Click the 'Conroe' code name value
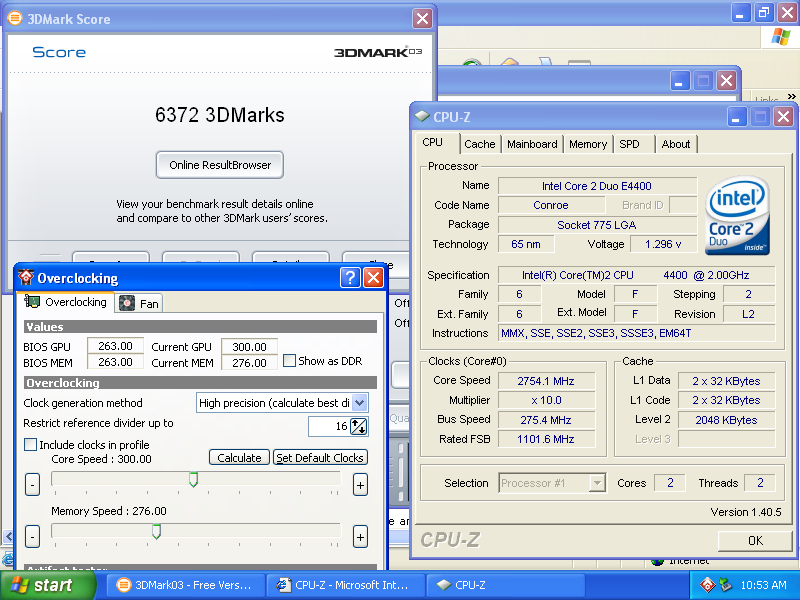 (x=551, y=205)
